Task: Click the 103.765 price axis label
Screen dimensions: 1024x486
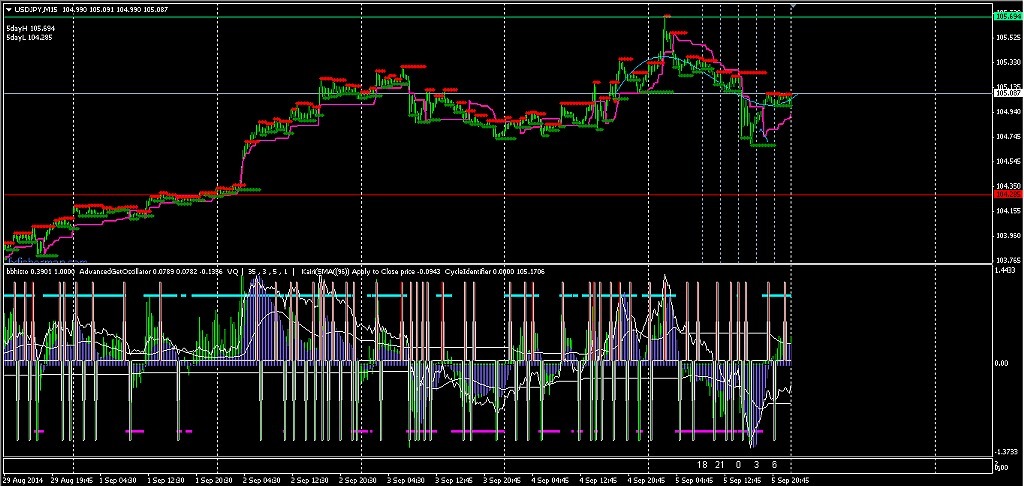Action: coord(1008,259)
